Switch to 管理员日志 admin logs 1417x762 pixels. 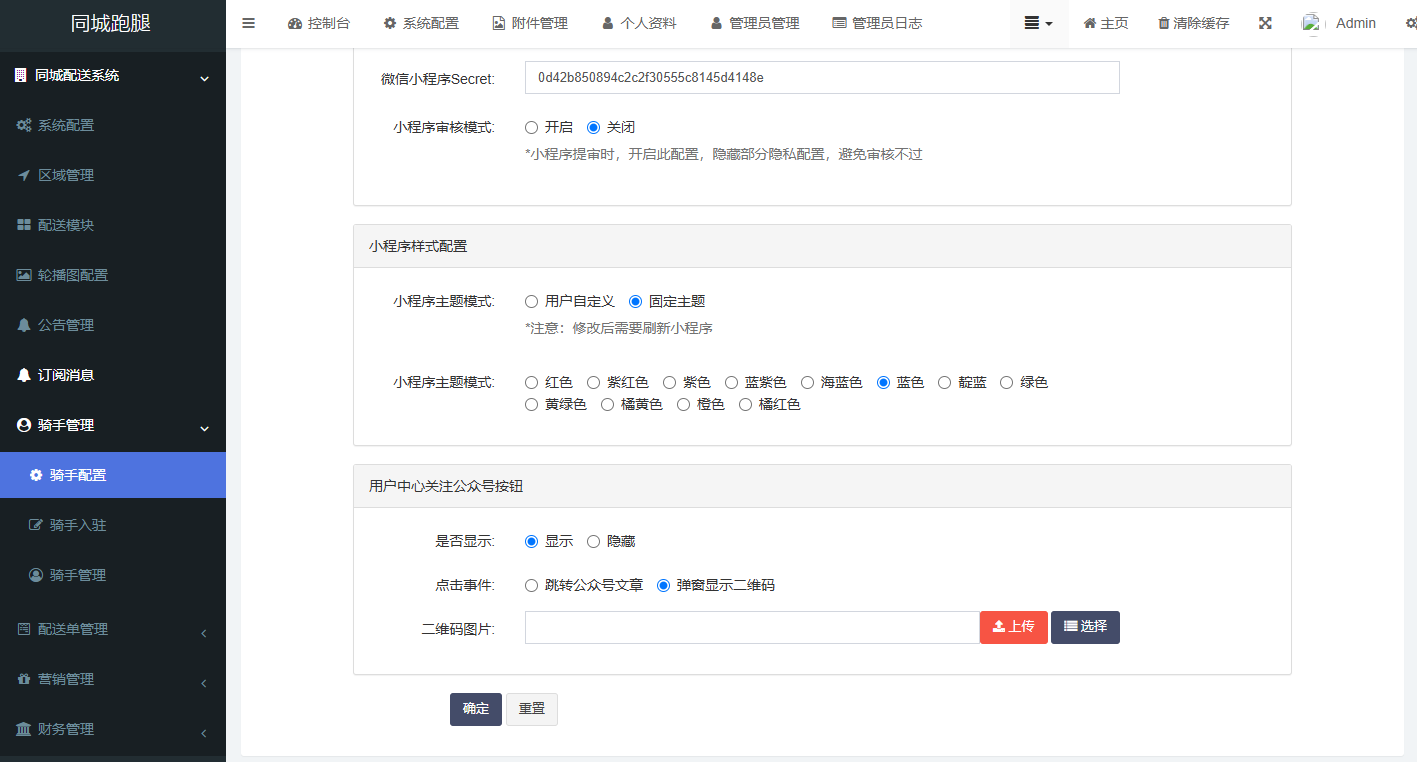point(877,22)
